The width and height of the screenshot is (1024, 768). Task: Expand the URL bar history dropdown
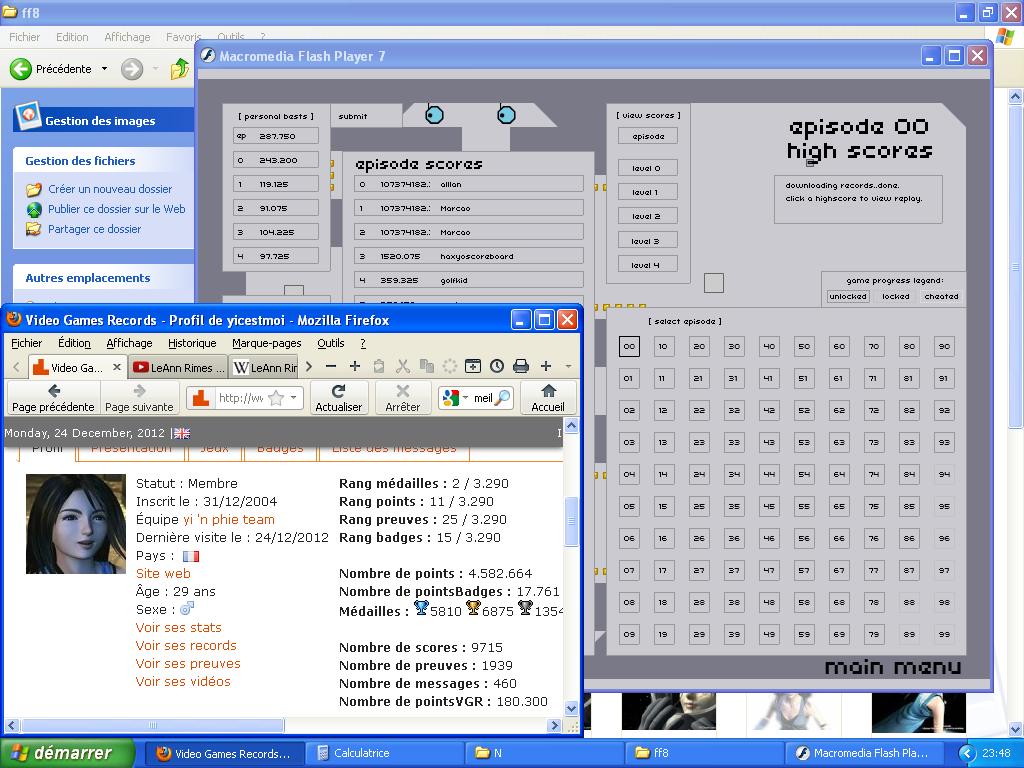pos(295,398)
